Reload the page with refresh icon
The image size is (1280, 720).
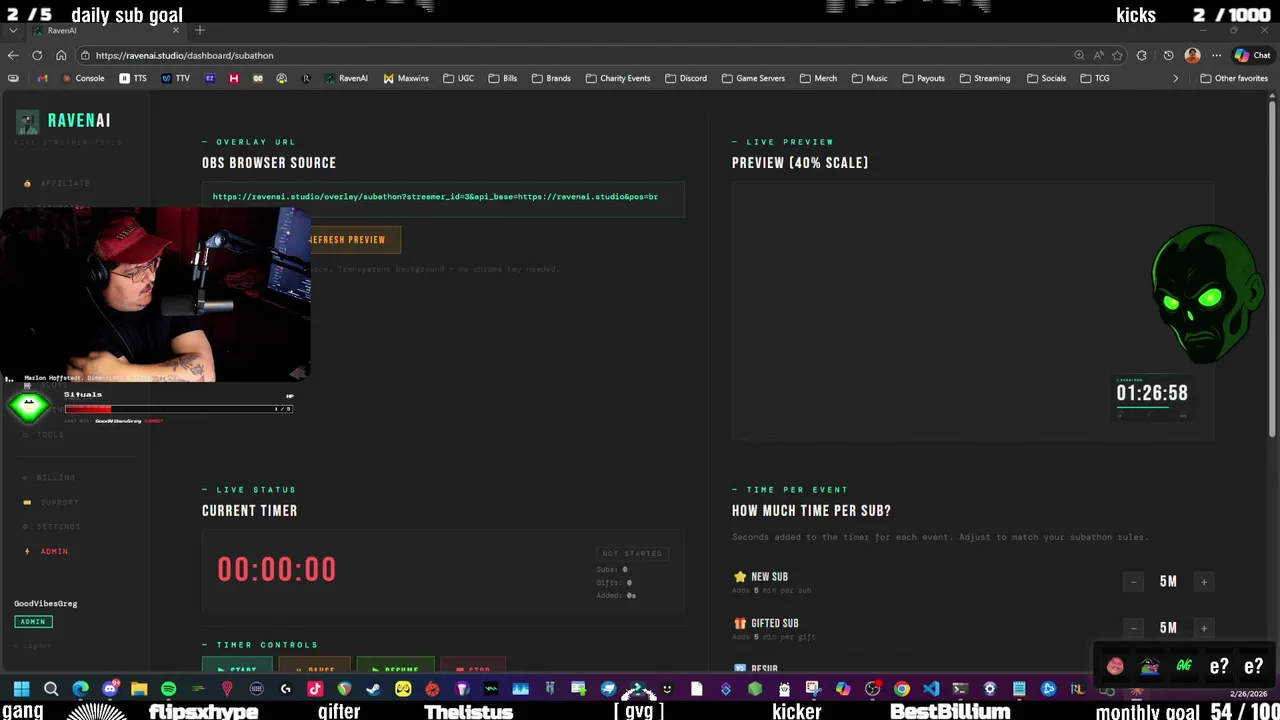(37, 55)
